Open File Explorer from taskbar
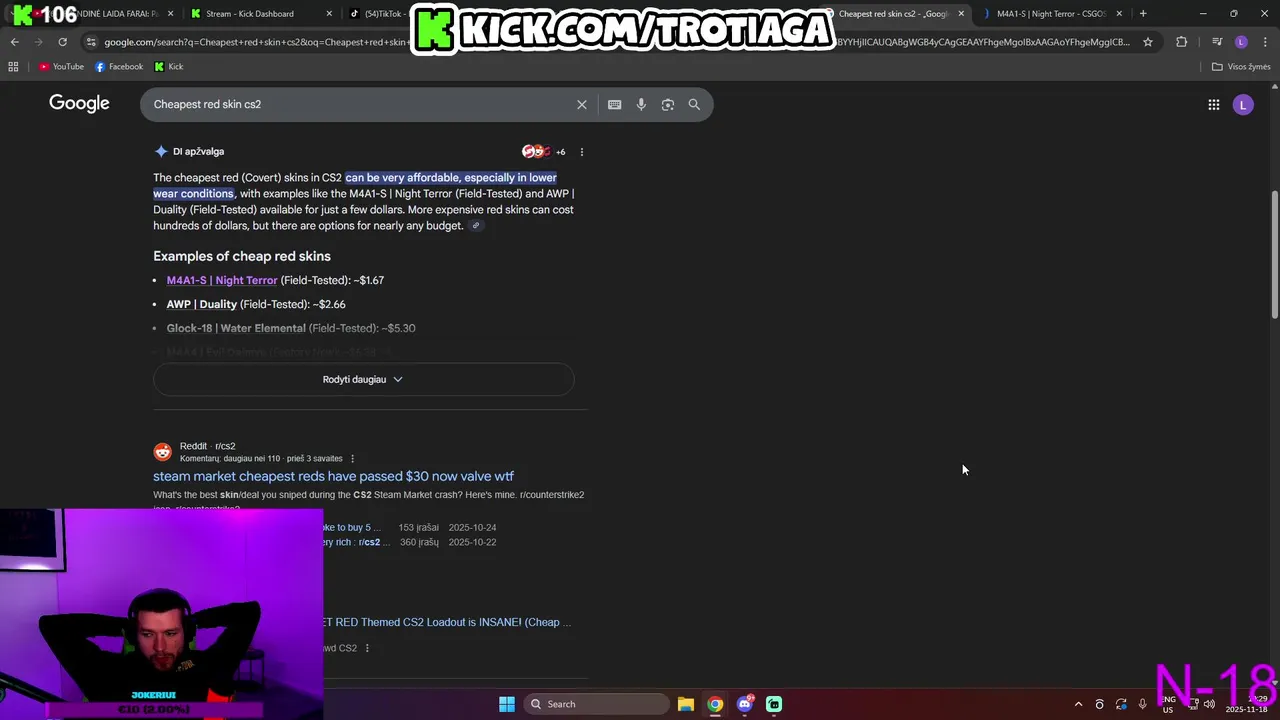The height and width of the screenshot is (720, 1280). 685,704
